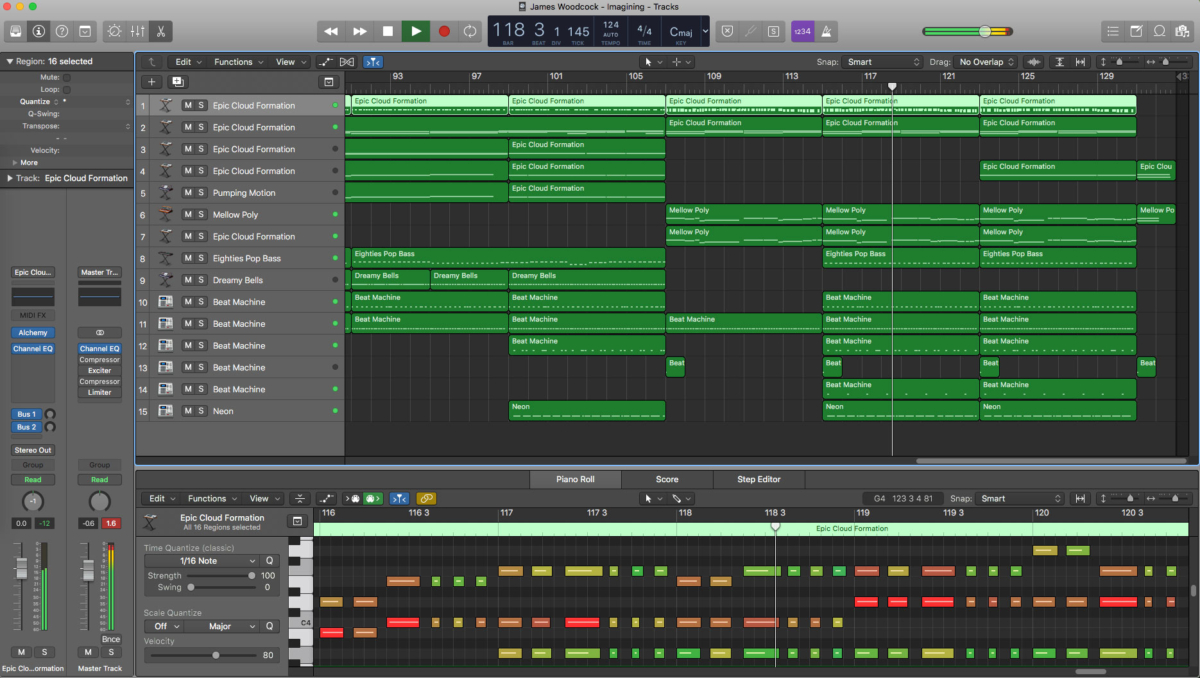Toggle the piano roll yellow Link icon
The height and width of the screenshot is (678, 1200).
(x=426, y=498)
